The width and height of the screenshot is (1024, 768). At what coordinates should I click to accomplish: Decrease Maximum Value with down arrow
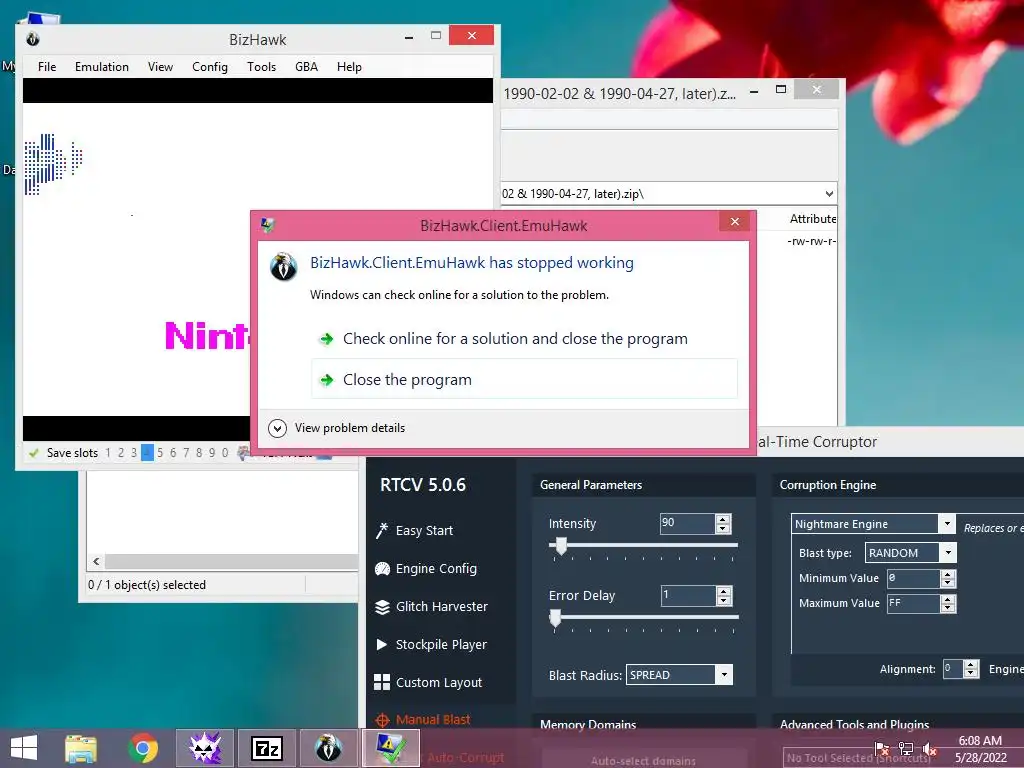click(948, 608)
